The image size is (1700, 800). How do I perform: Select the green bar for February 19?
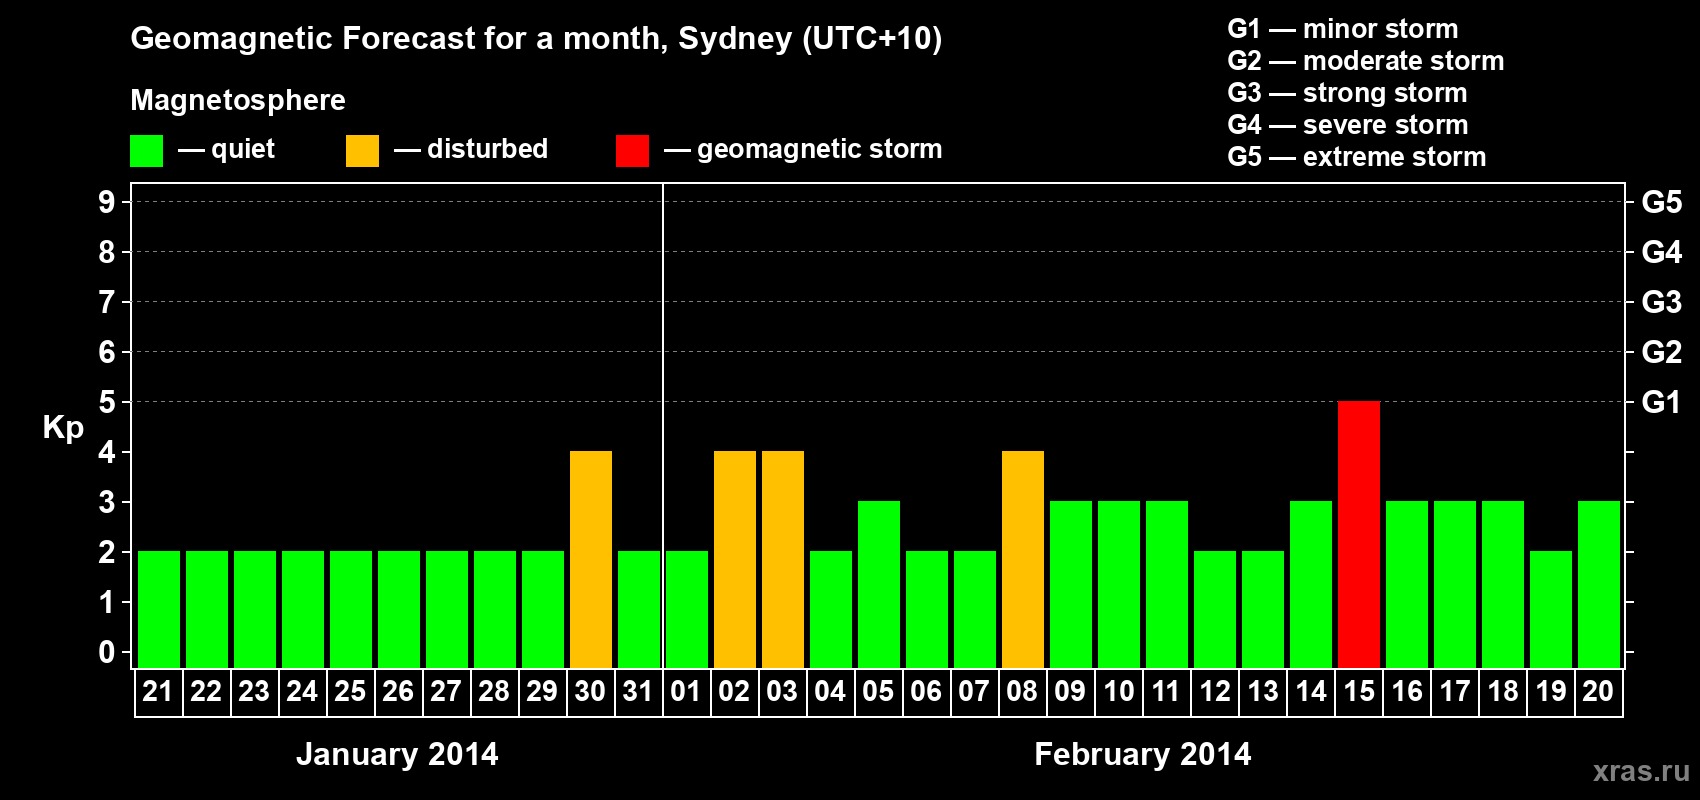click(x=1551, y=610)
